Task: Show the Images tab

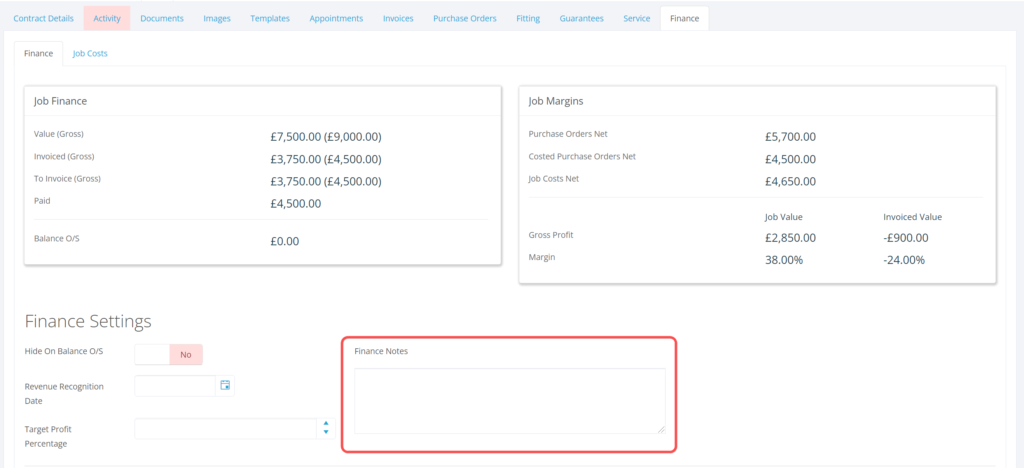Action: click(x=217, y=18)
